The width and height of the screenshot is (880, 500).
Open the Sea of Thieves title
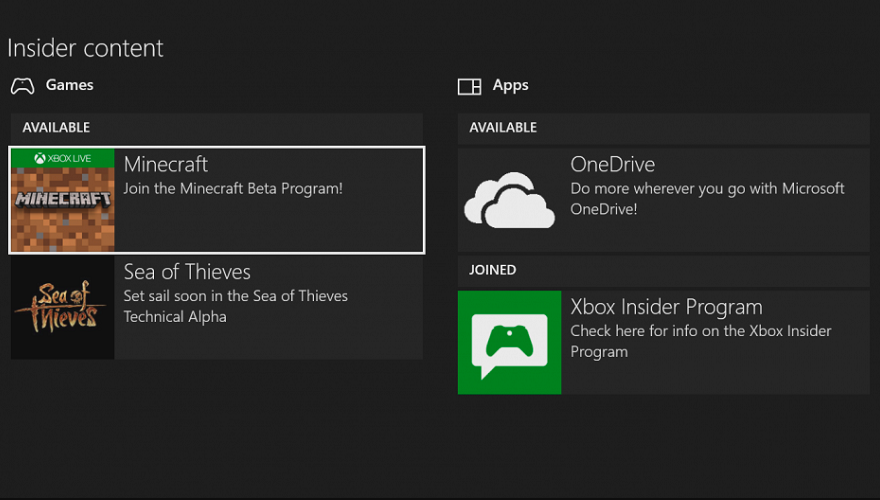187,272
